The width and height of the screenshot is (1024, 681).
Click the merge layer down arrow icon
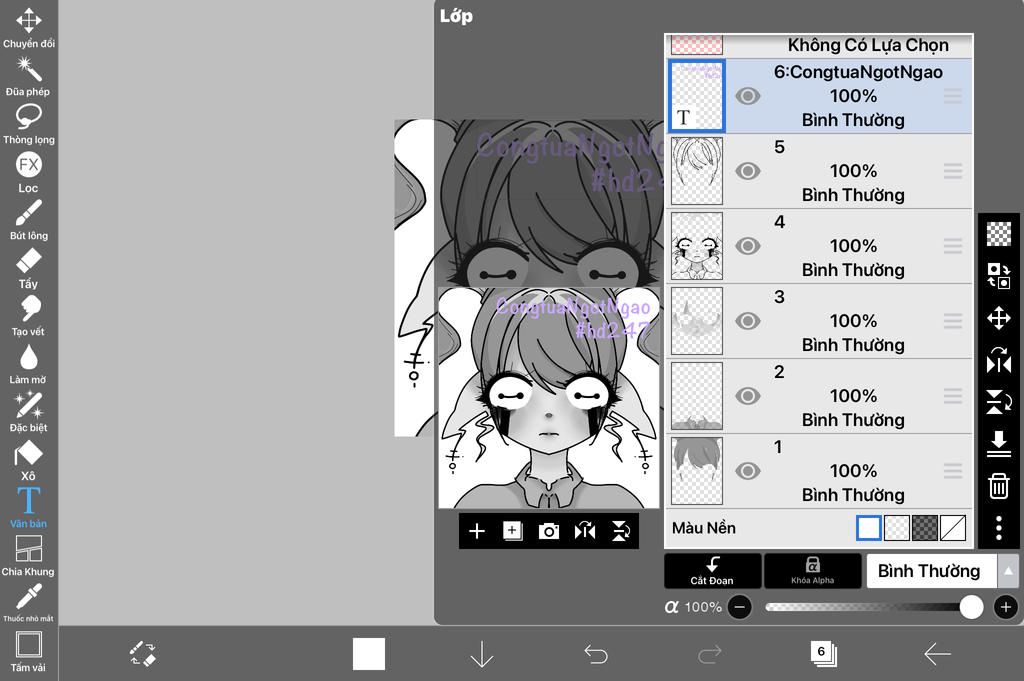(x=999, y=443)
